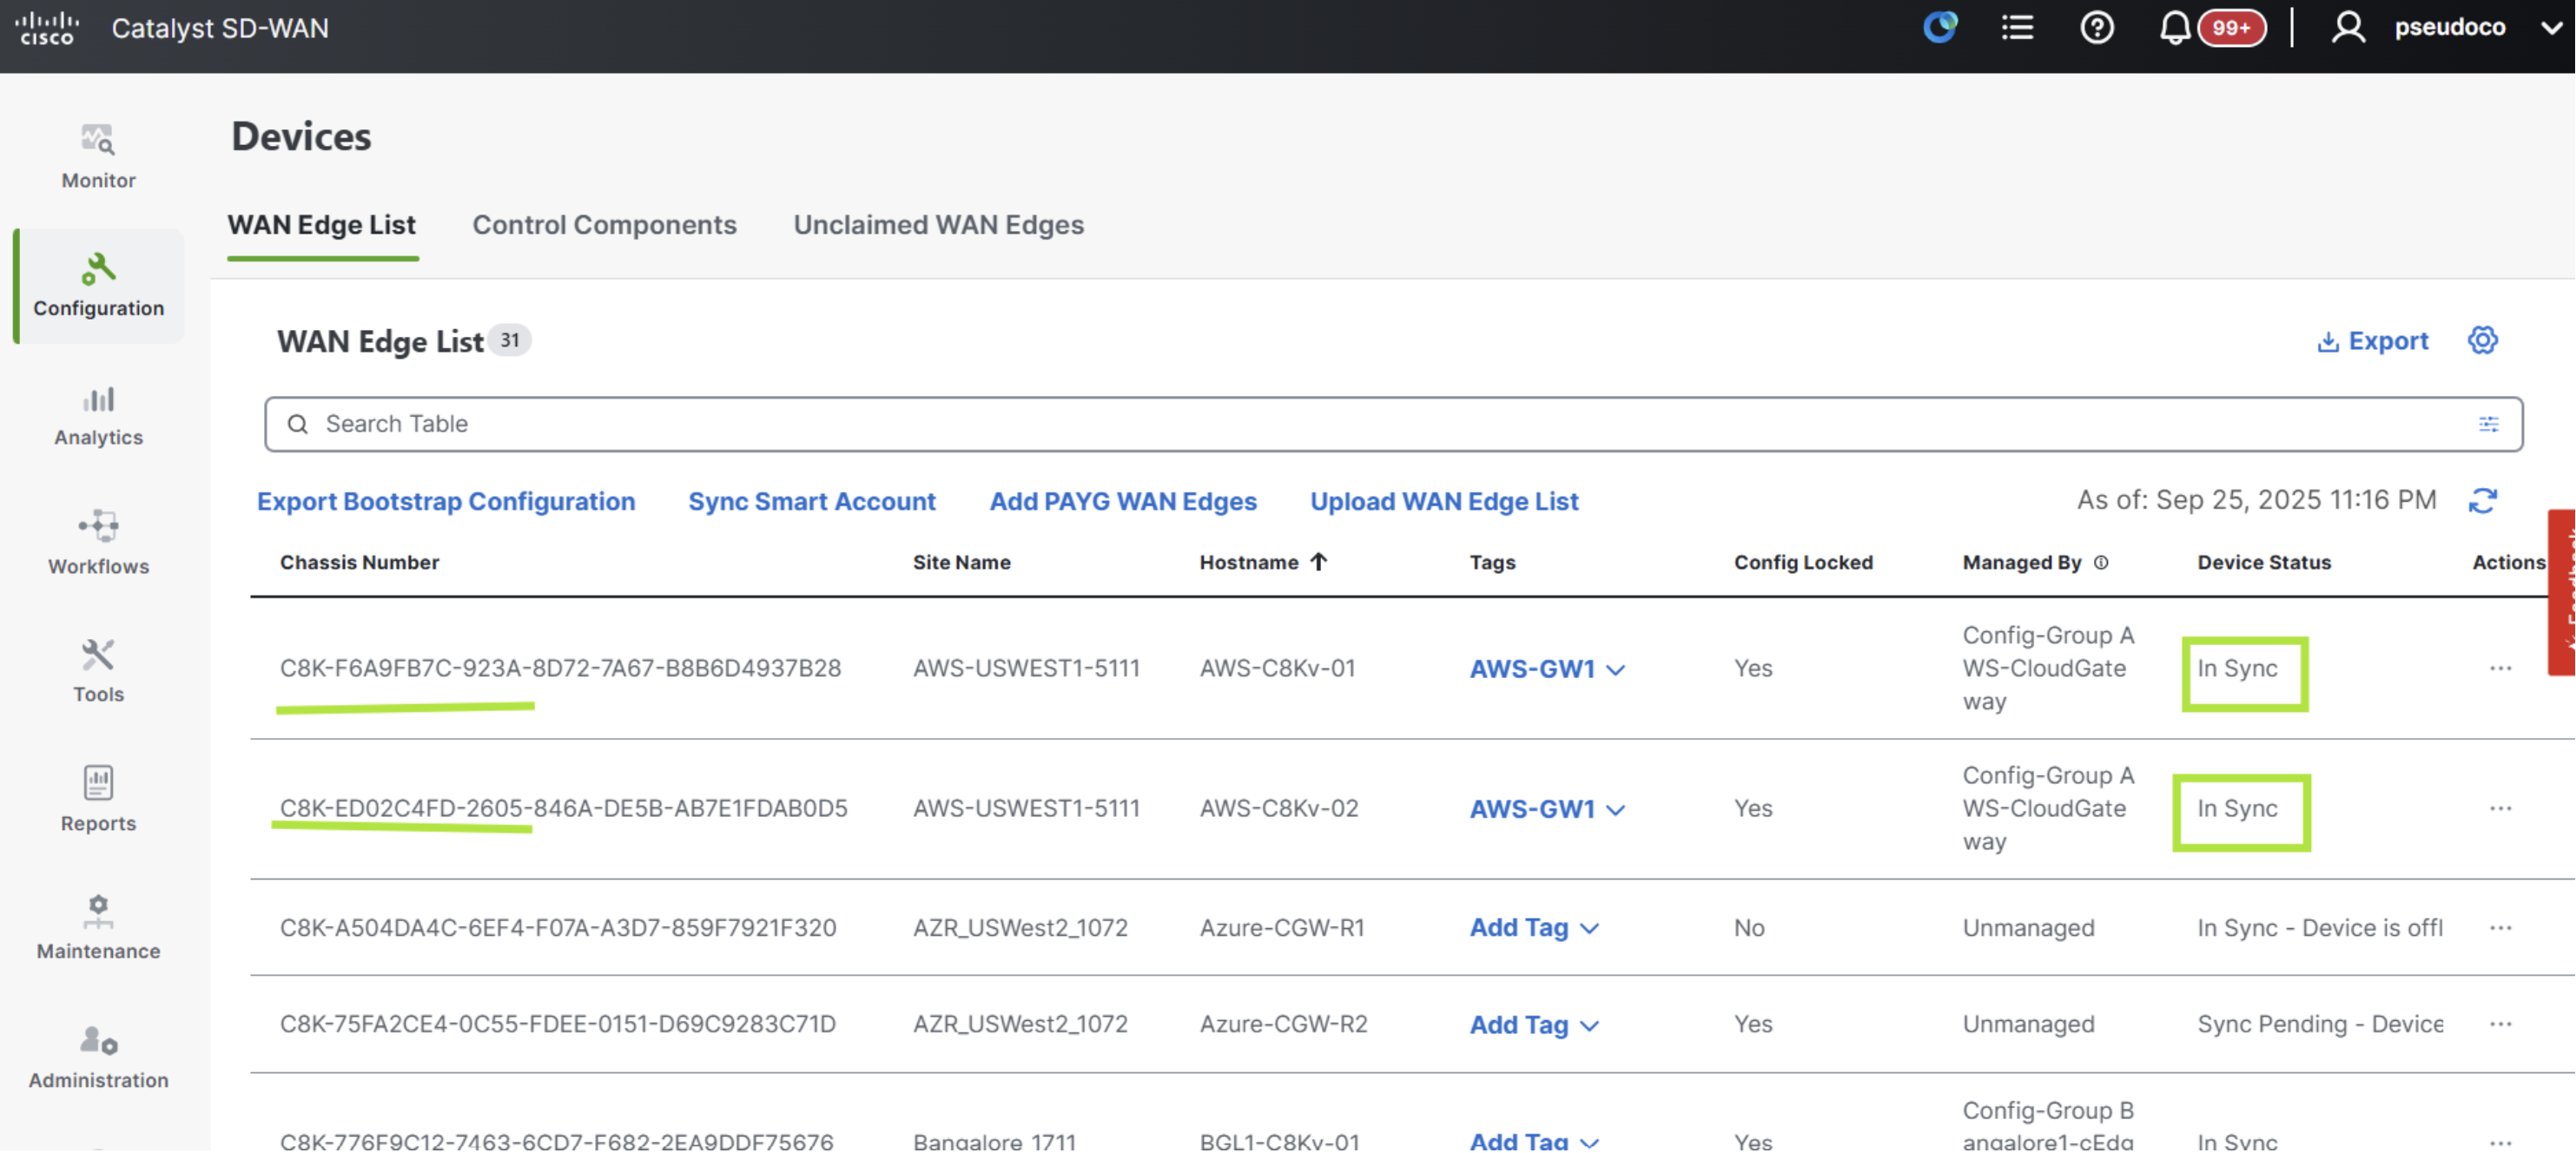Open the table column settings gear
Viewport: 2576px width, 1153px height.
click(x=2482, y=340)
